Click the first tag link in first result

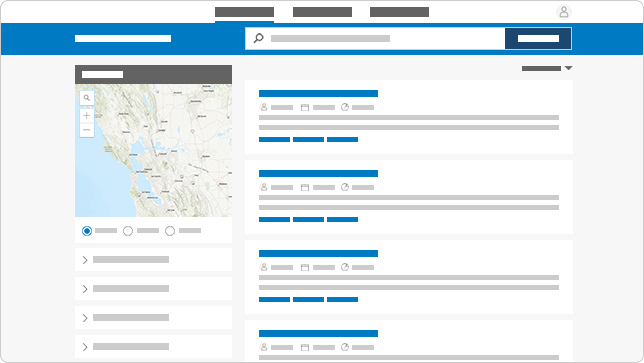pyautogui.click(x=274, y=140)
